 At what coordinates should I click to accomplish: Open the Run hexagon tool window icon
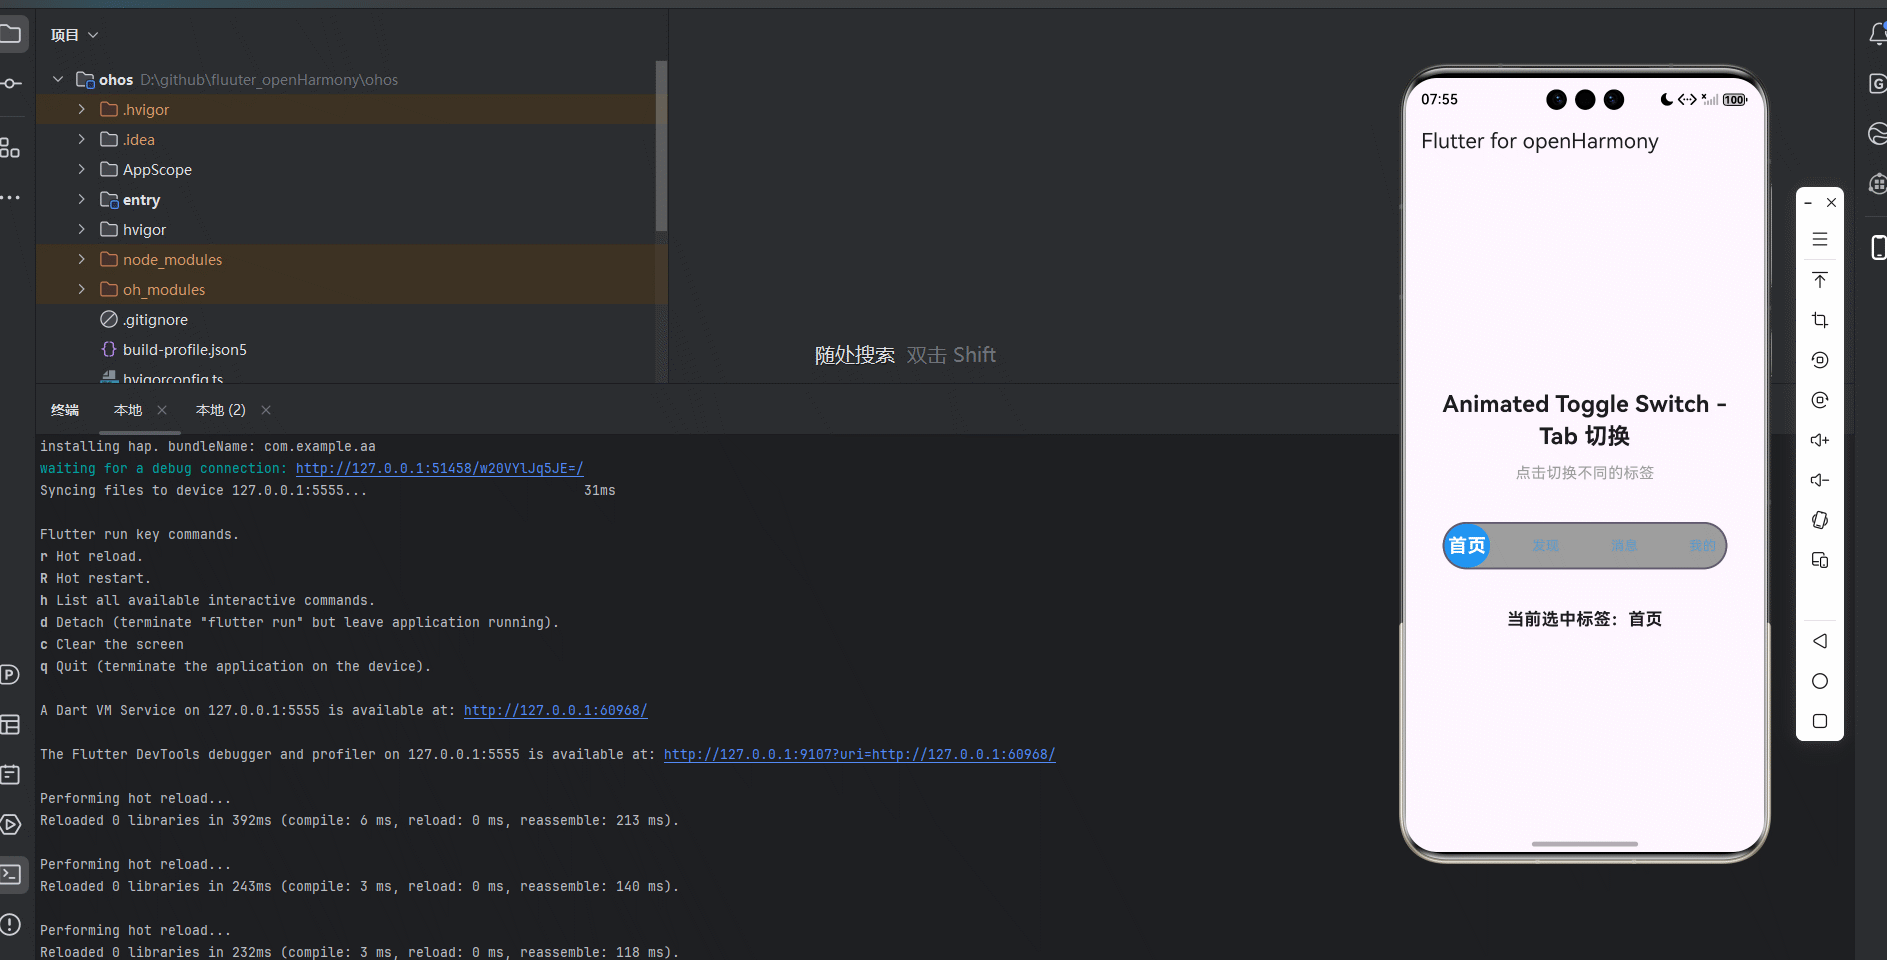pos(10,825)
